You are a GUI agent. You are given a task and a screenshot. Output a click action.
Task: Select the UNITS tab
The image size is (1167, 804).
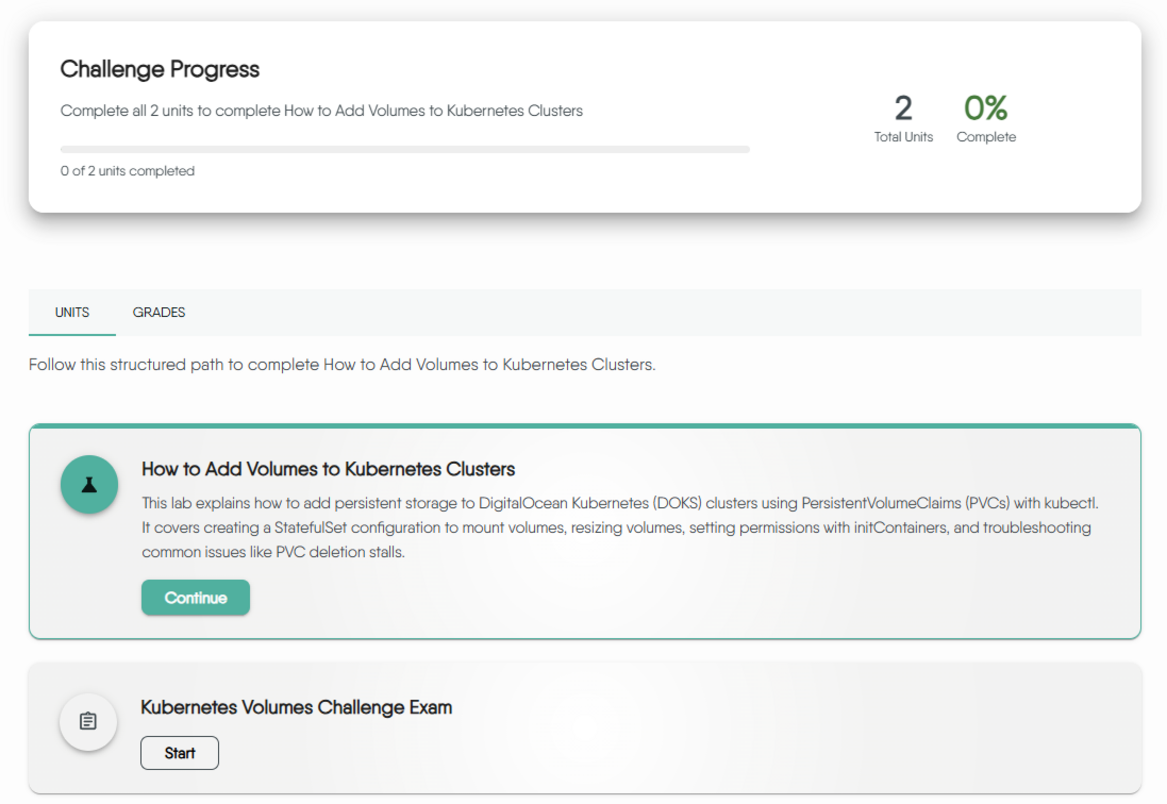(71, 312)
